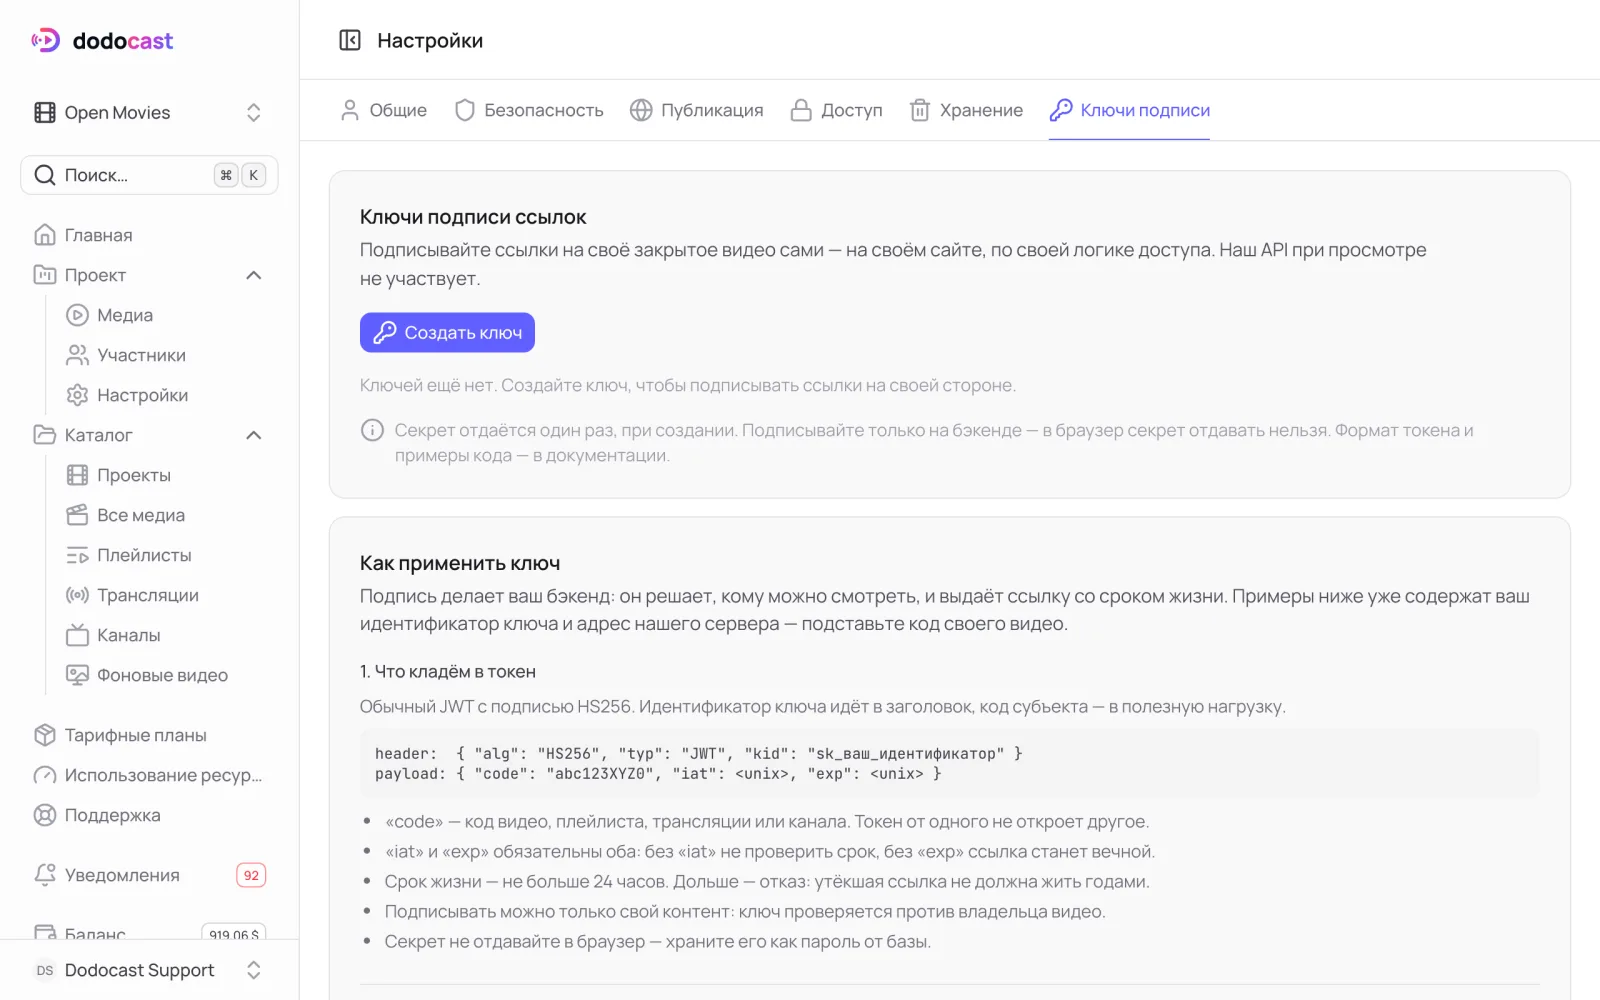Click the 'Ключей ещё нет' empty-state text
The height and width of the screenshot is (1000, 1600).
tap(688, 385)
